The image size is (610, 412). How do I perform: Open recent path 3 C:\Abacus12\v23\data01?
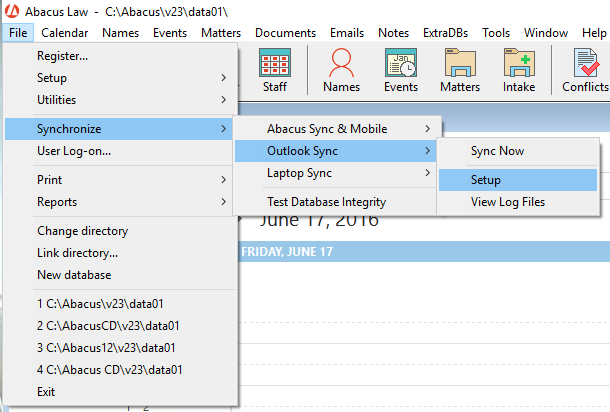[118, 348]
